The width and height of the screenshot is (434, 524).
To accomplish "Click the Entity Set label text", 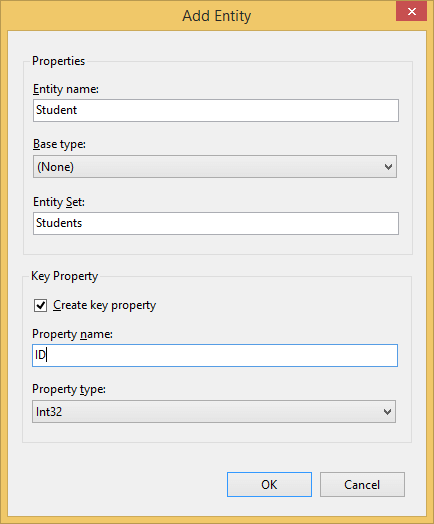I will tap(59, 202).
